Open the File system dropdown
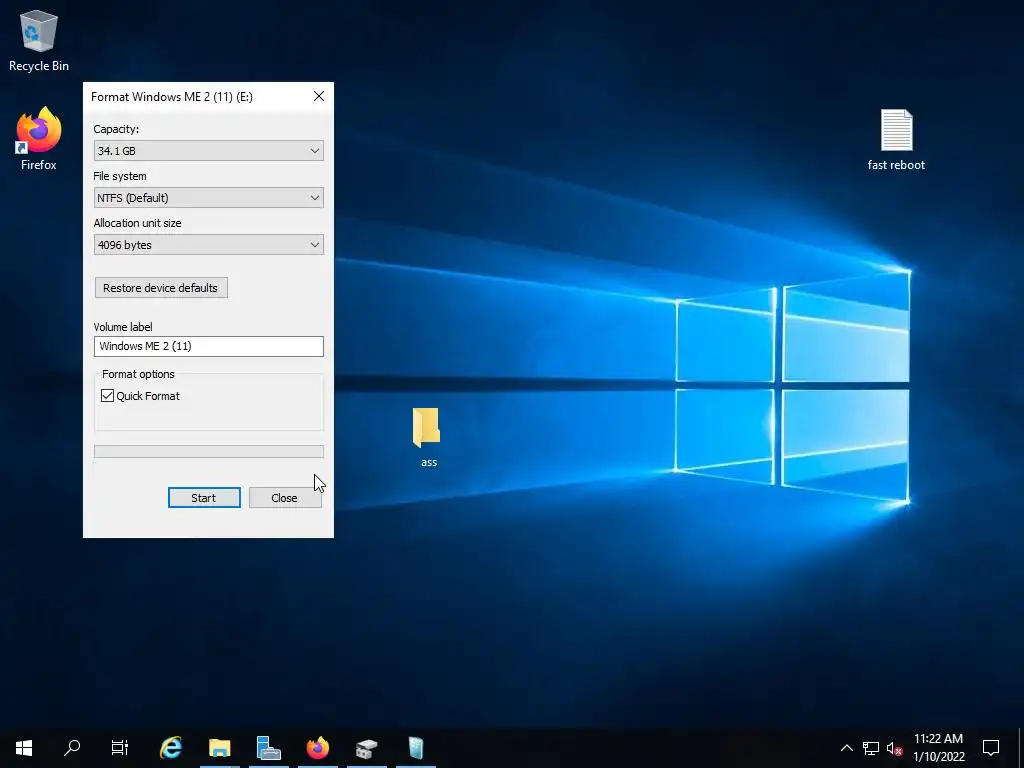The width and height of the screenshot is (1024, 768). [209, 198]
